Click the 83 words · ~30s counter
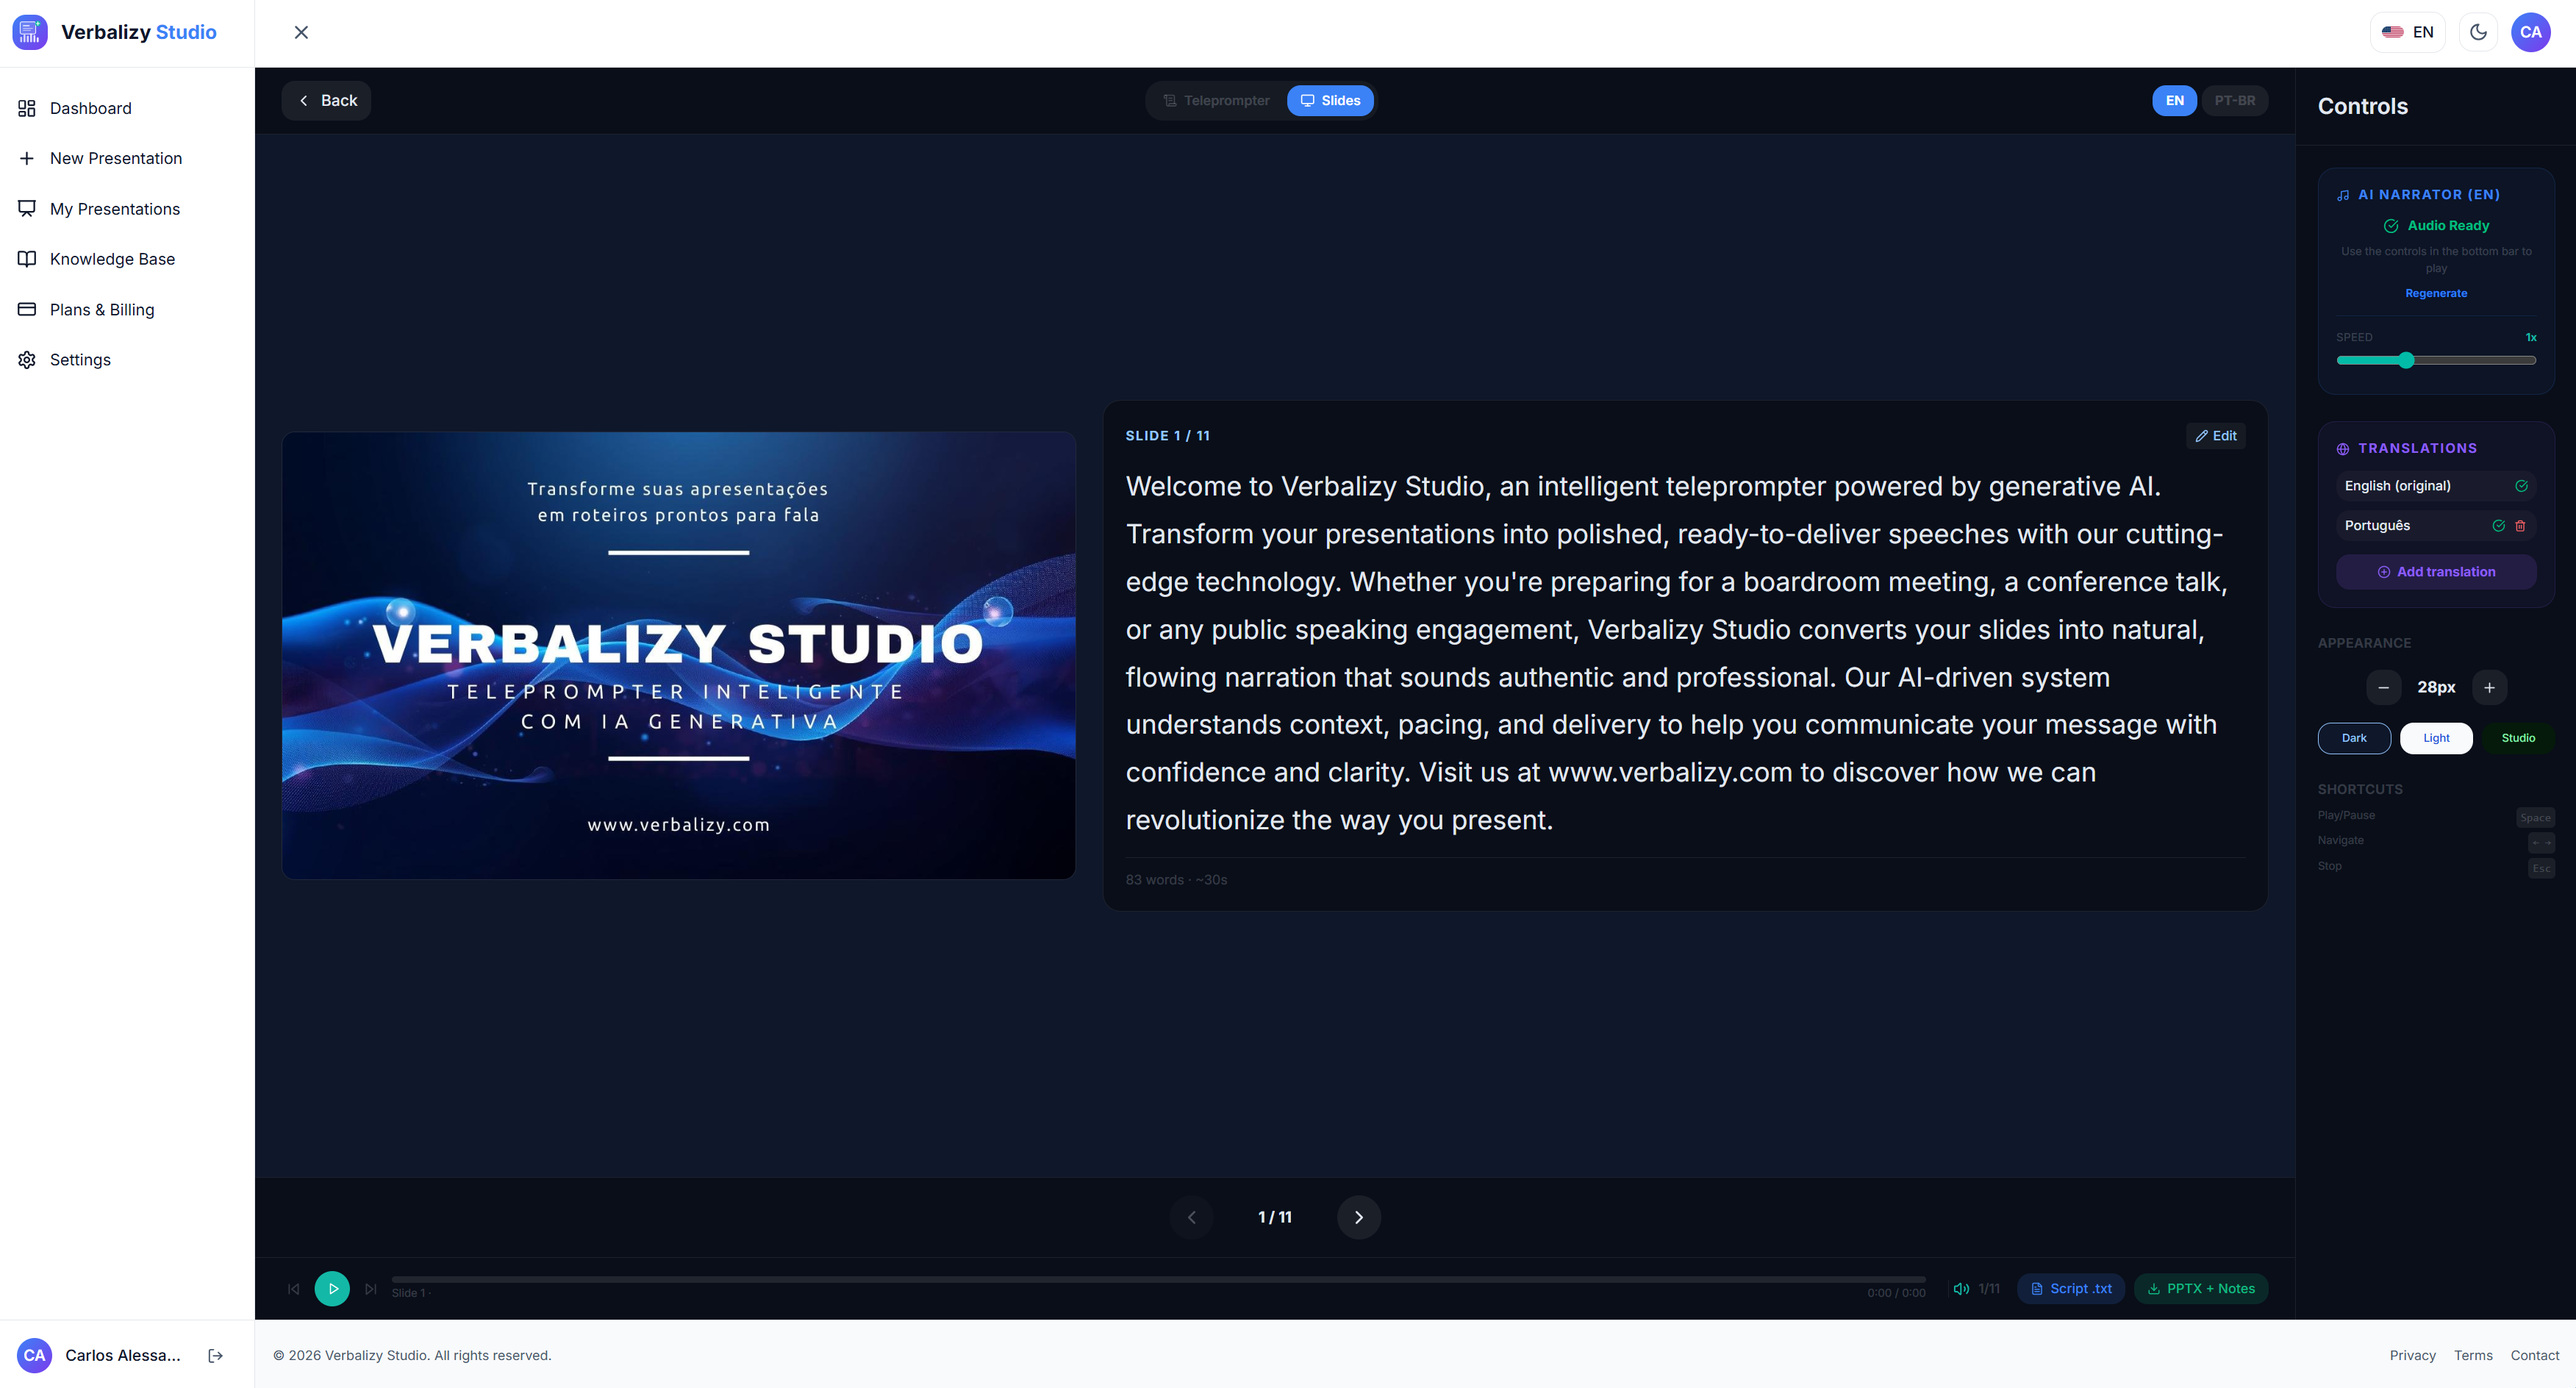The width and height of the screenshot is (2576, 1388). [x=1176, y=880]
